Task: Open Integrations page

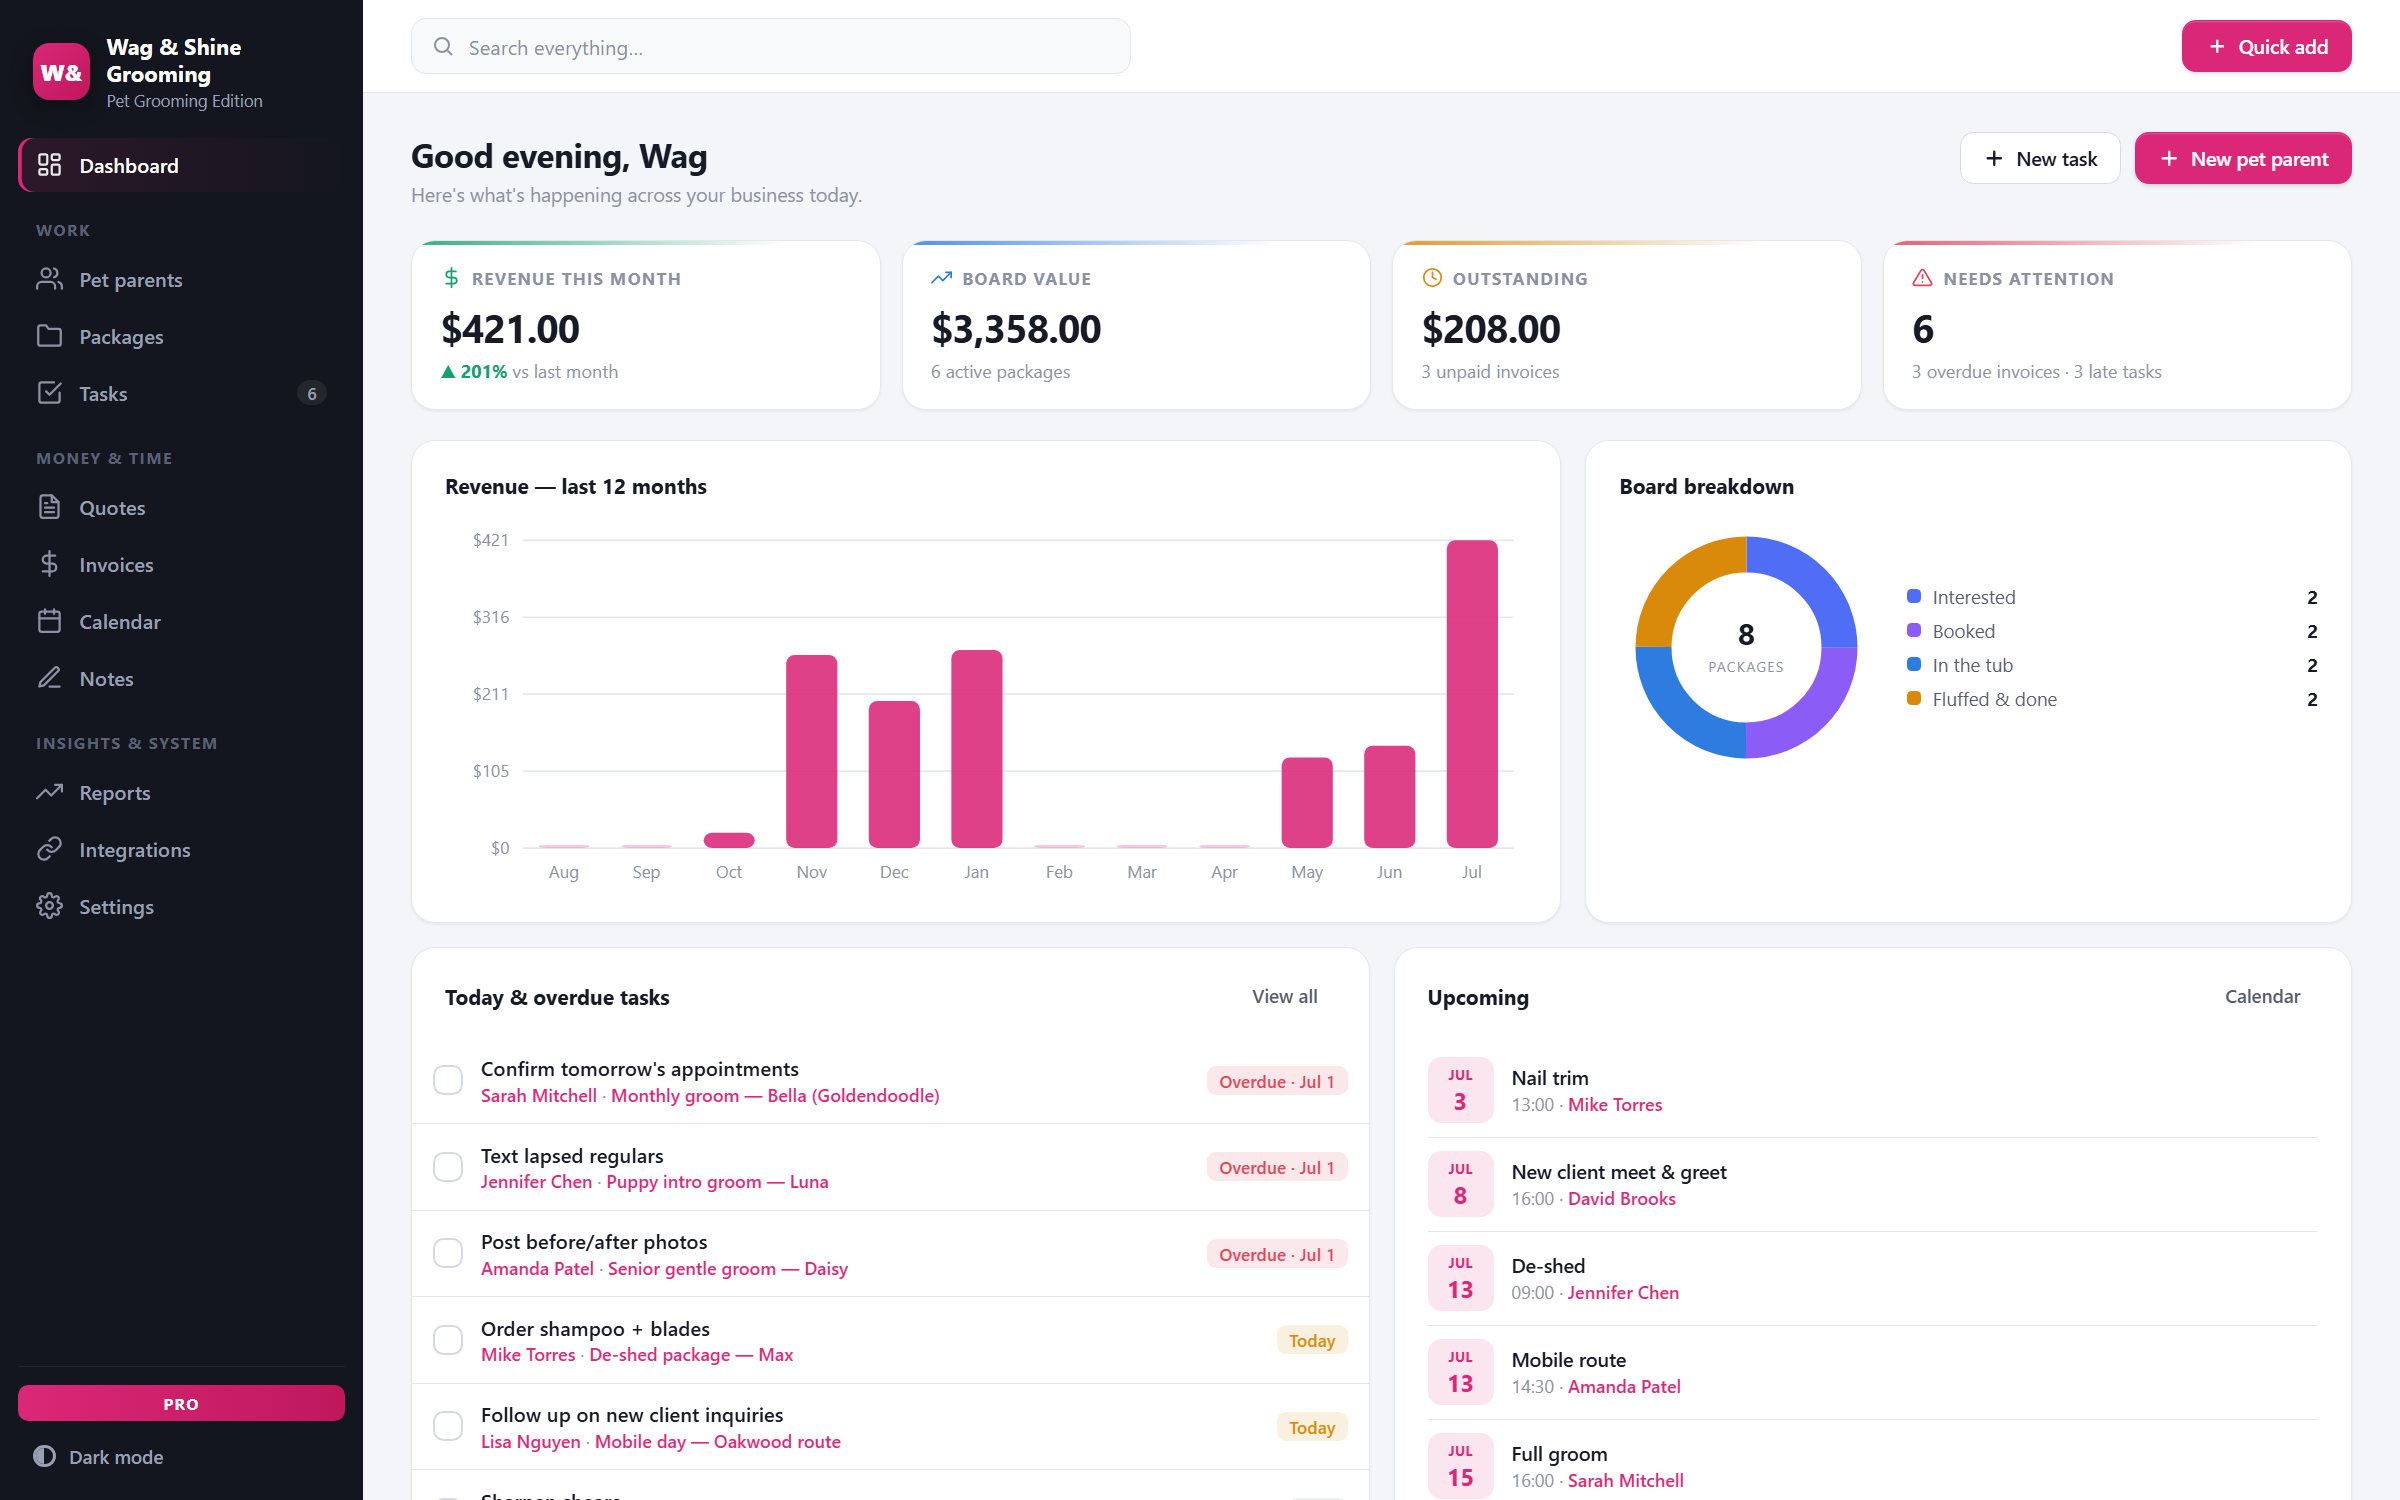Action: pos(181,849)
